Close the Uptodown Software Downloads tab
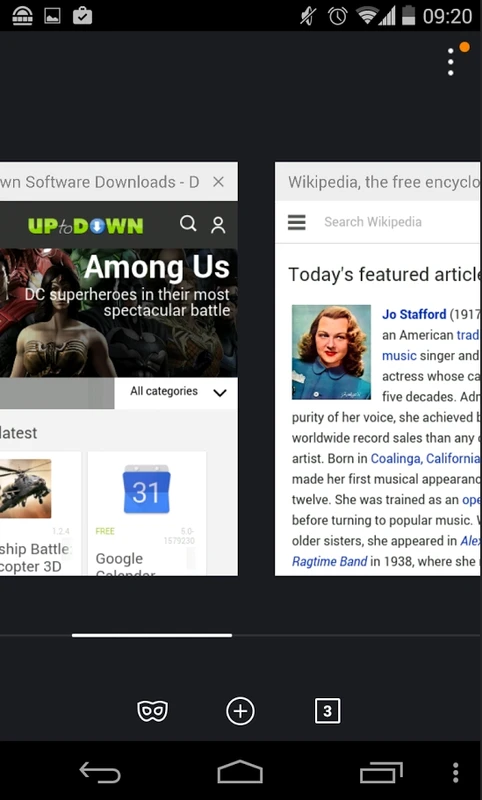The image size is (482, 800). pos(218,182)
